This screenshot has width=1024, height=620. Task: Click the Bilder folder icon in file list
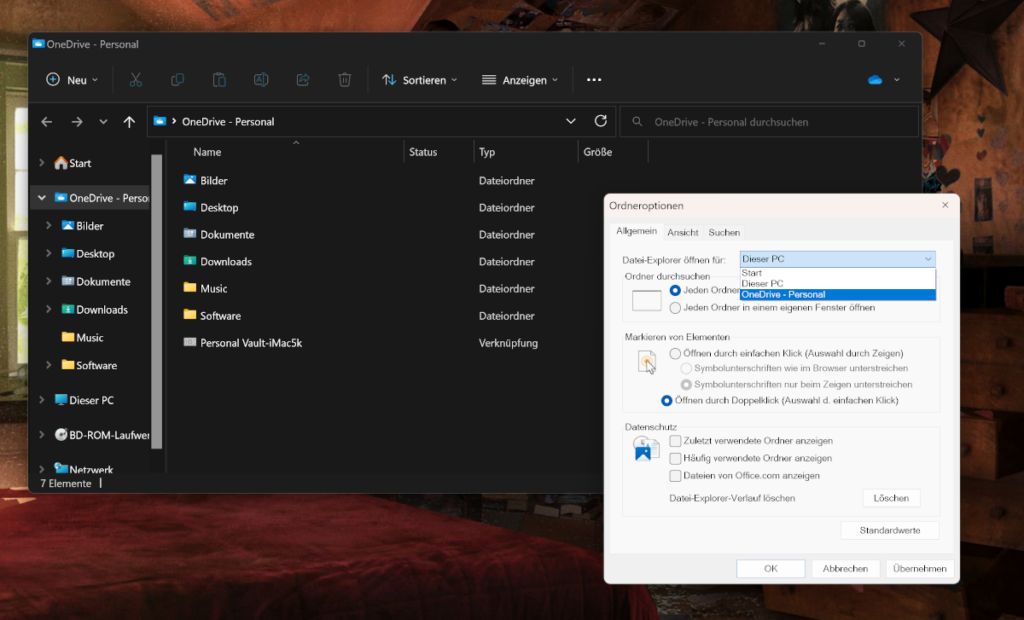pyautogui.click(x=189, y=180)
